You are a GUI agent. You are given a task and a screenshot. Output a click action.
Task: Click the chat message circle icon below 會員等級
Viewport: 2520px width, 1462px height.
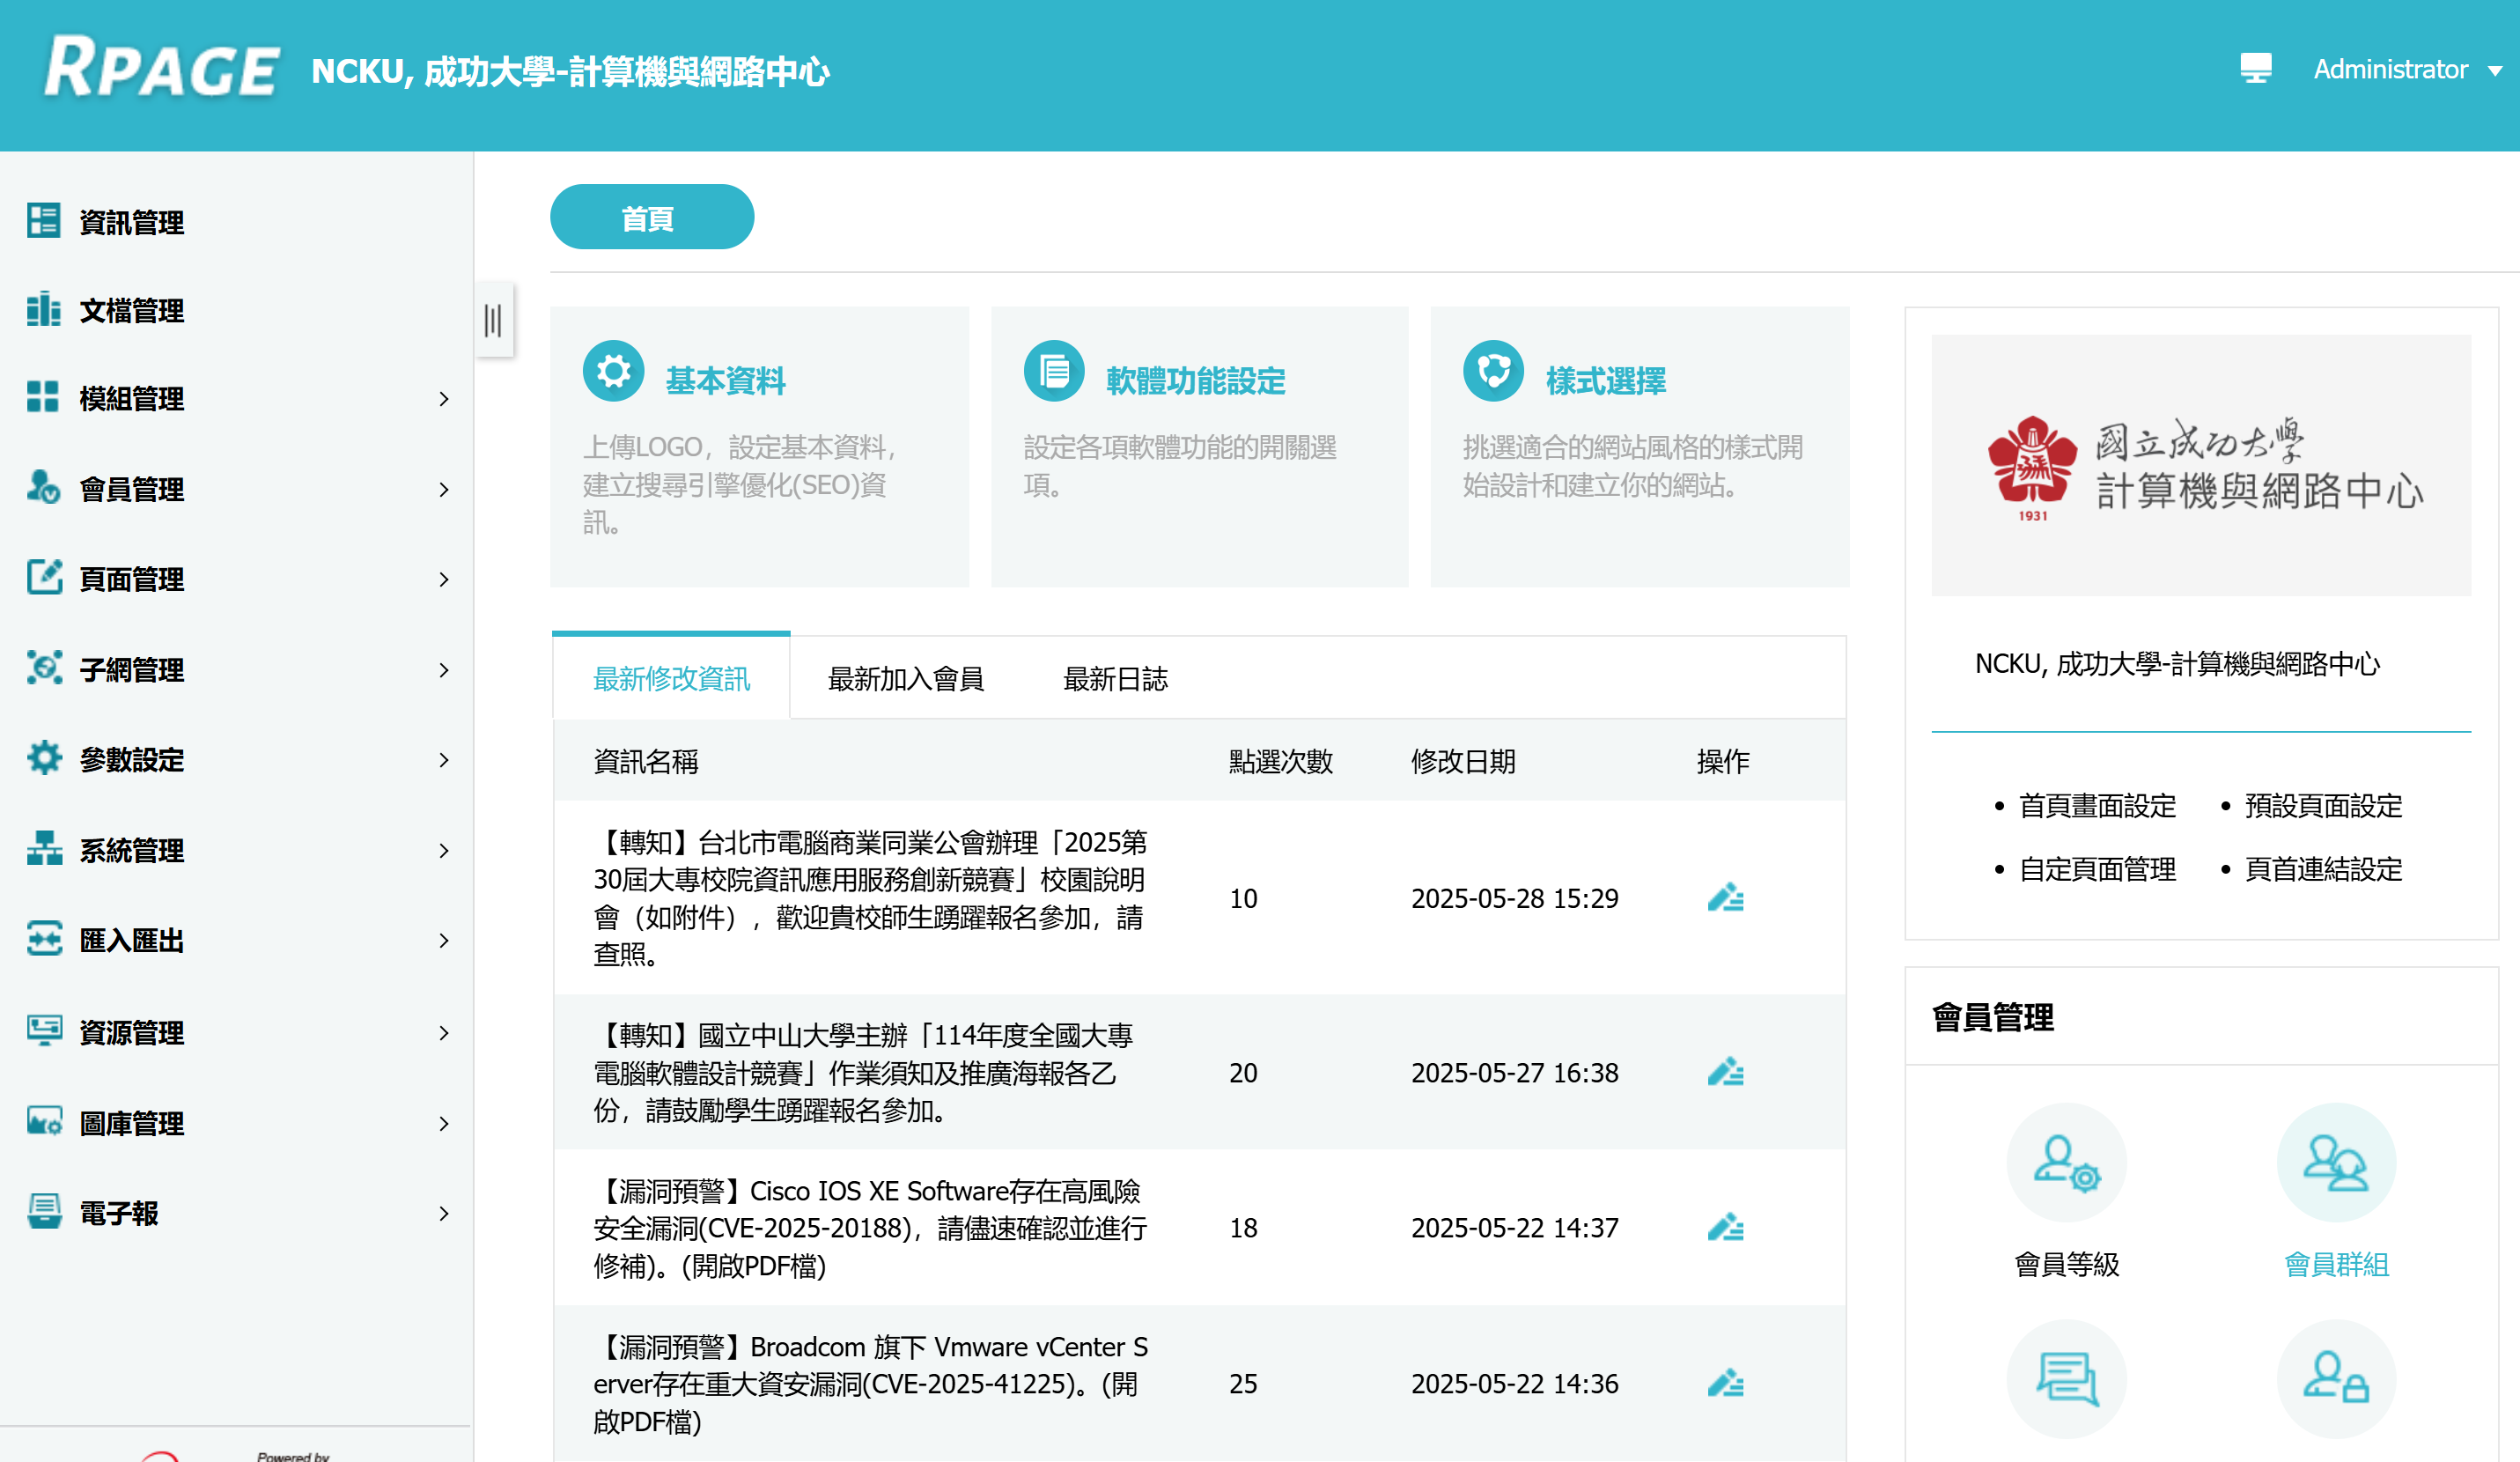(x=2066, y=1379)
